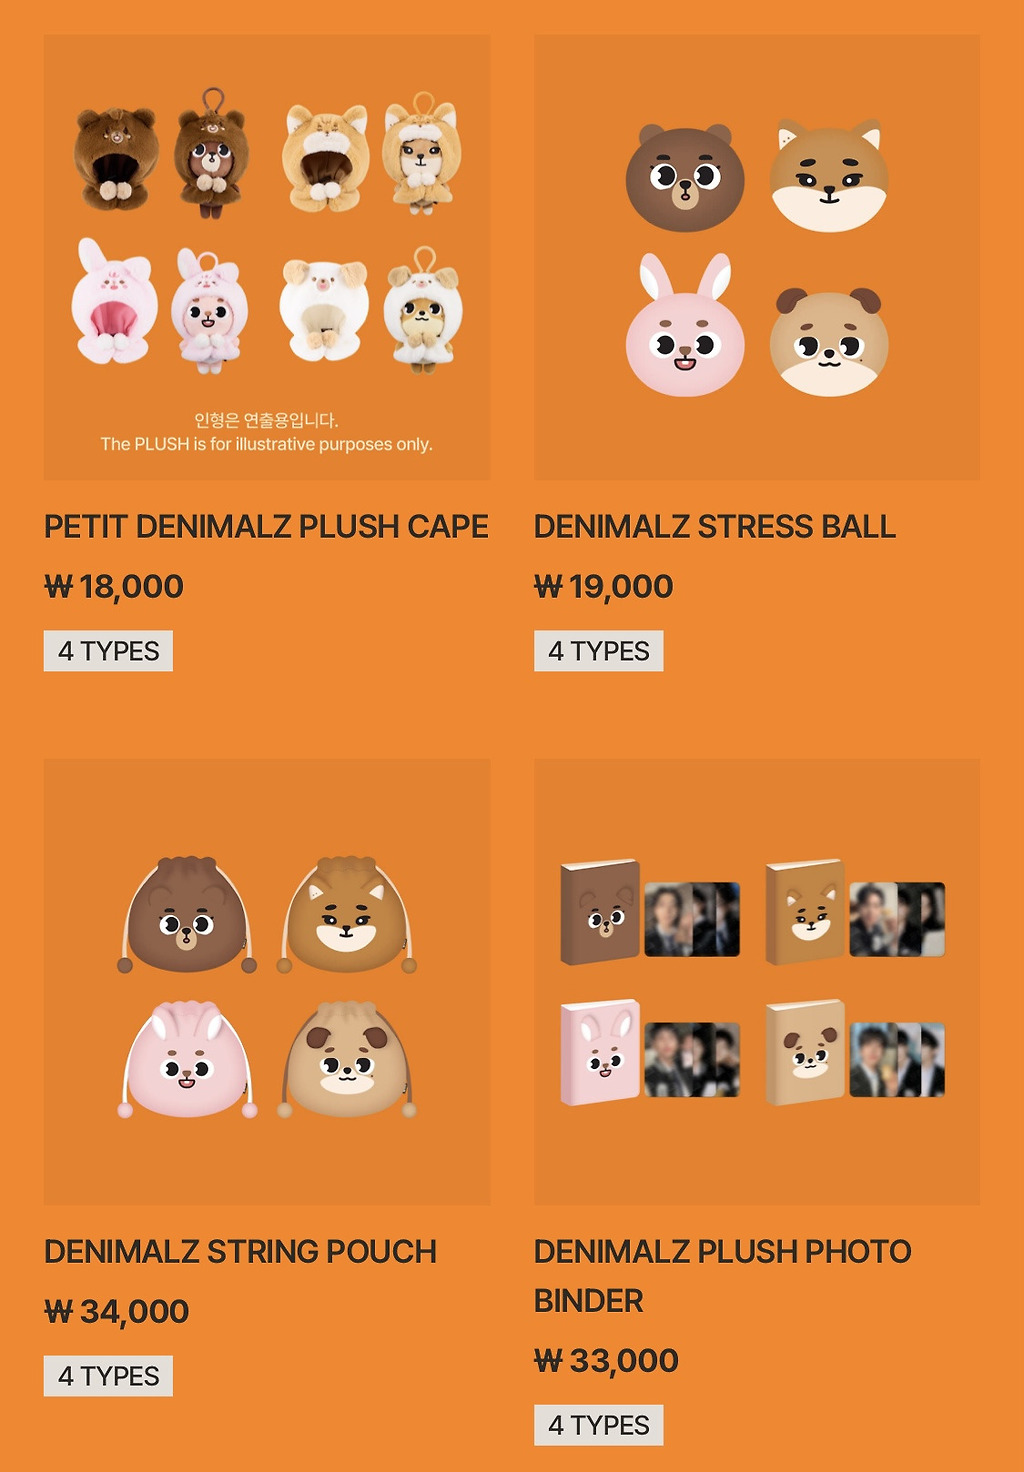Open the Denimalz String Pouch product image
This screenshot has width=1024, height=1472.
click(x=267, y=981)
